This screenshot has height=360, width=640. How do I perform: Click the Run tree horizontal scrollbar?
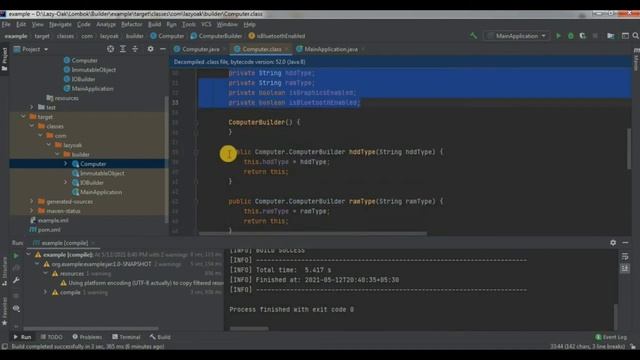pyautogui.click(x=91, y=328)
